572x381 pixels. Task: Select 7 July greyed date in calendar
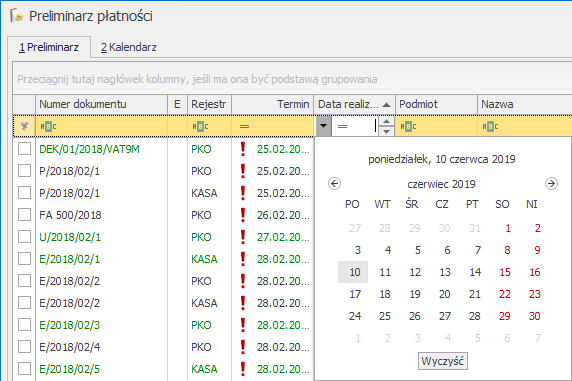pos(538,338)
